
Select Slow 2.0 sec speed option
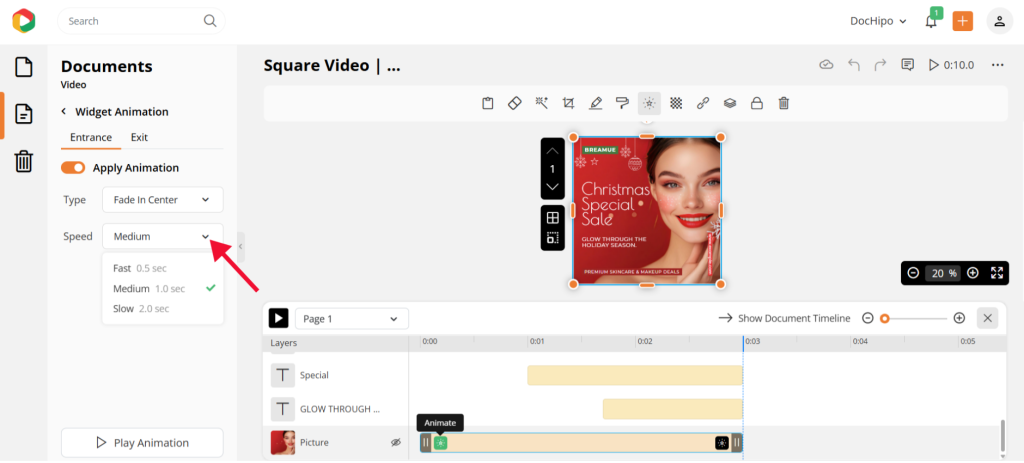click(163, 309)
